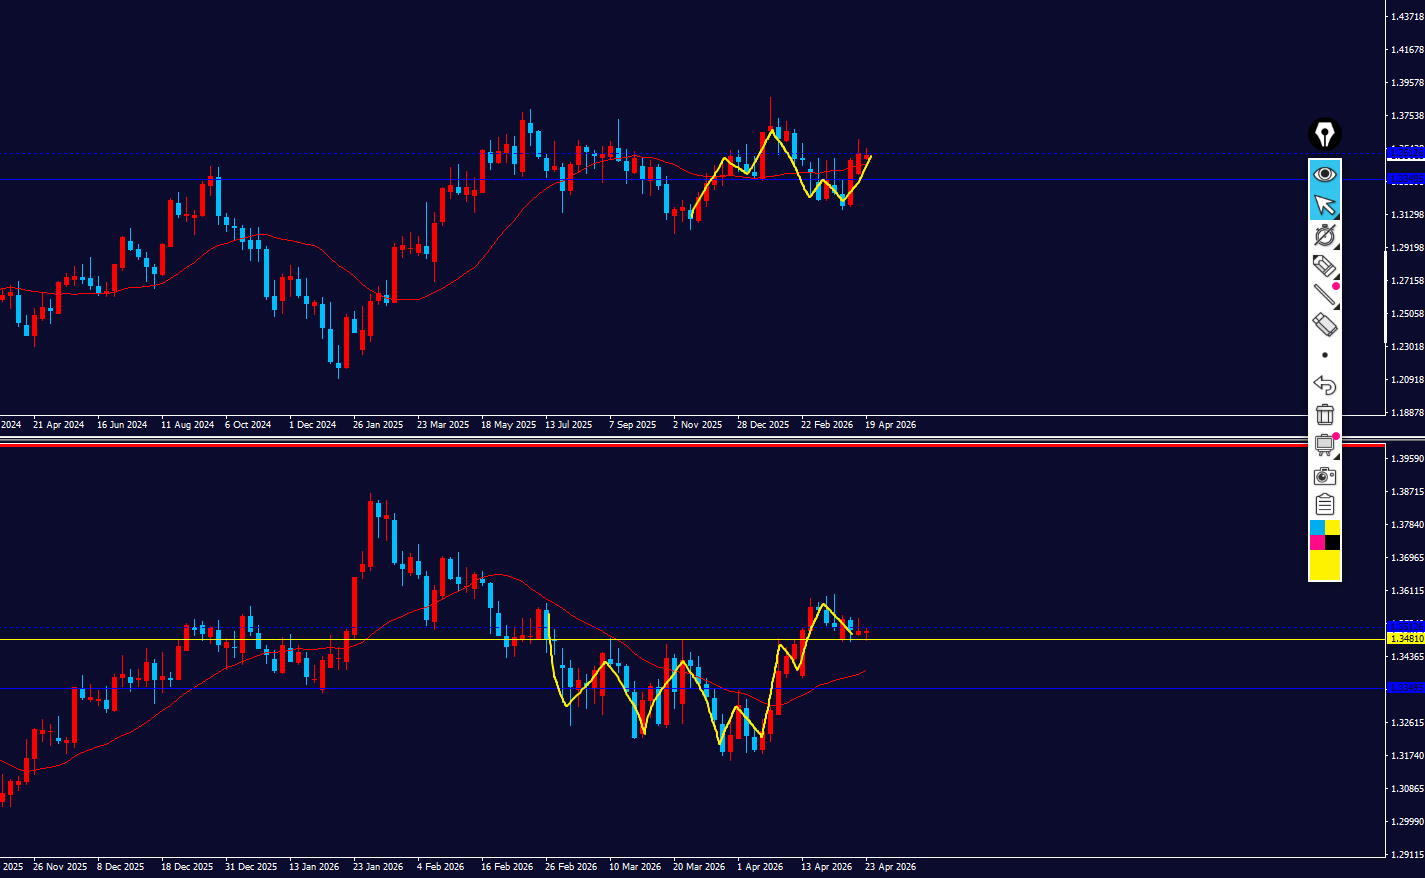Screen dimensions: 1425x878
Task: Expand the highlighter tool's corner arrow
Action: tap(1336, 276)
